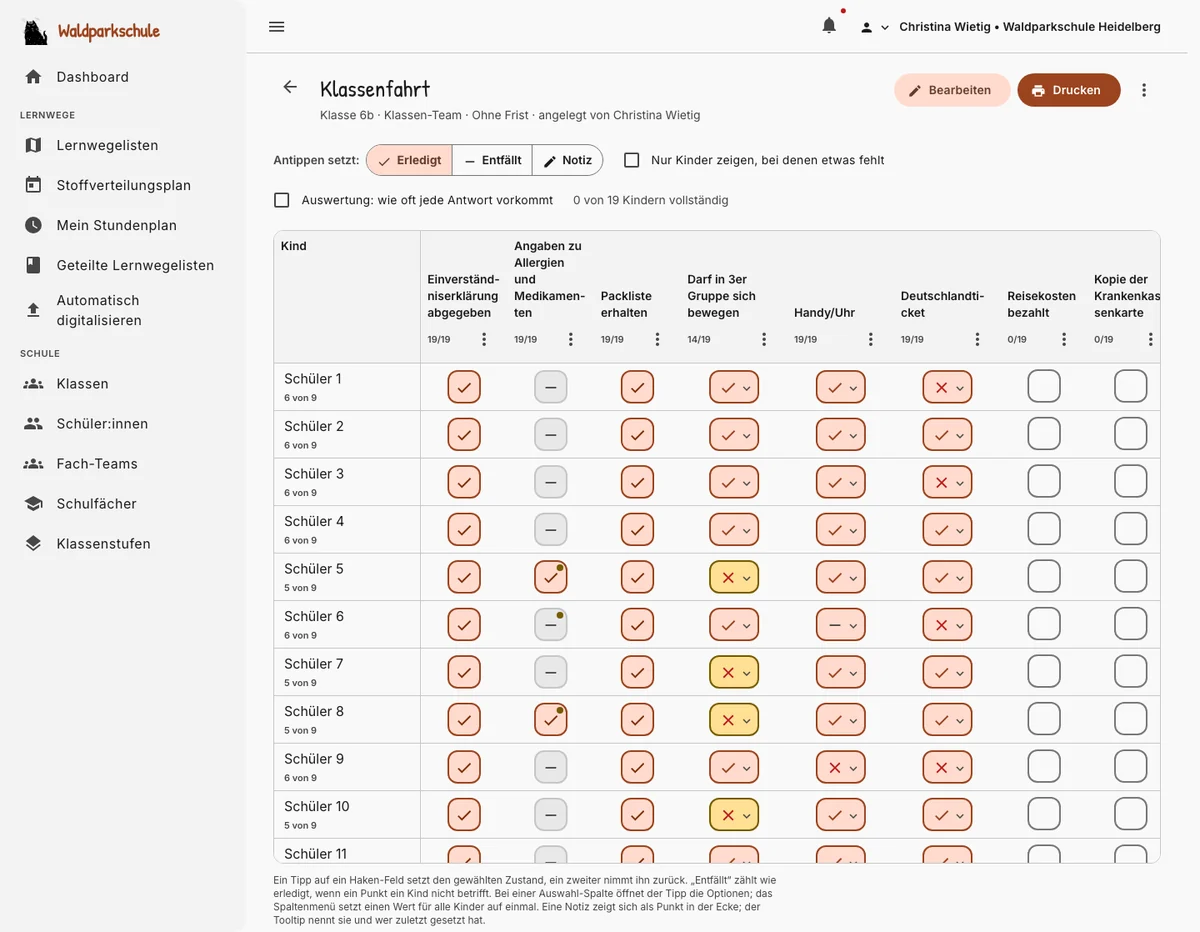Toggle Allergien field with note for Schüler 5
Screen dimensions: 1200x932
550,577
